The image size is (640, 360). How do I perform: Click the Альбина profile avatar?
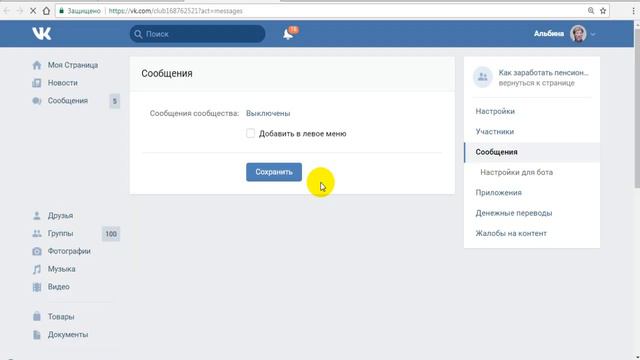pos(578,34)
